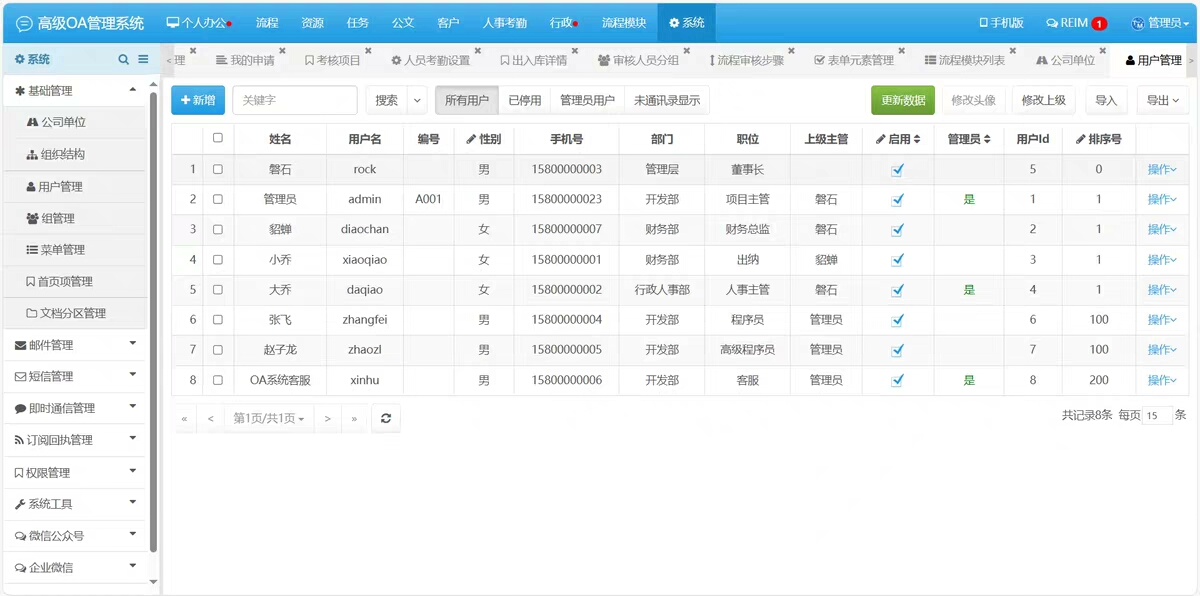Open the dropdown arrow next to 搜索
The height and width of the screenshot is (596, 1200).
tap(417, 100)
